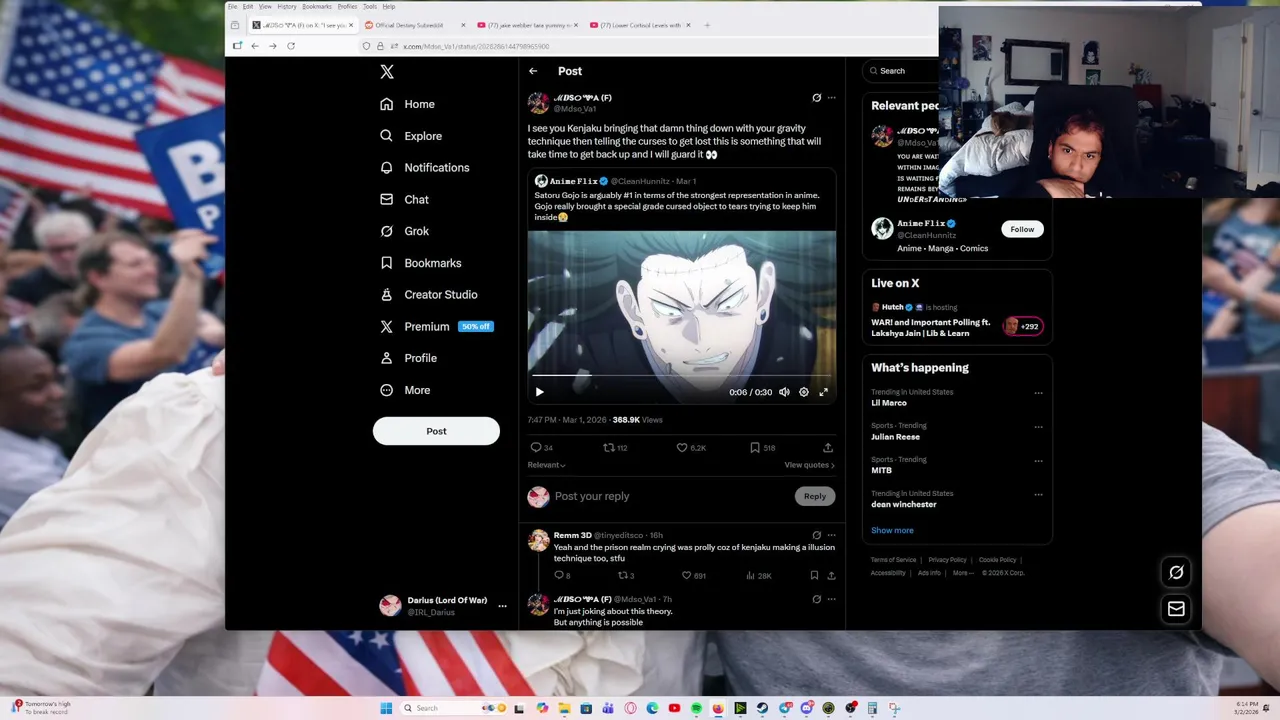The image size is (1280, 720).
Task: Open options for MITB trend
Action: pos(1038,461)
